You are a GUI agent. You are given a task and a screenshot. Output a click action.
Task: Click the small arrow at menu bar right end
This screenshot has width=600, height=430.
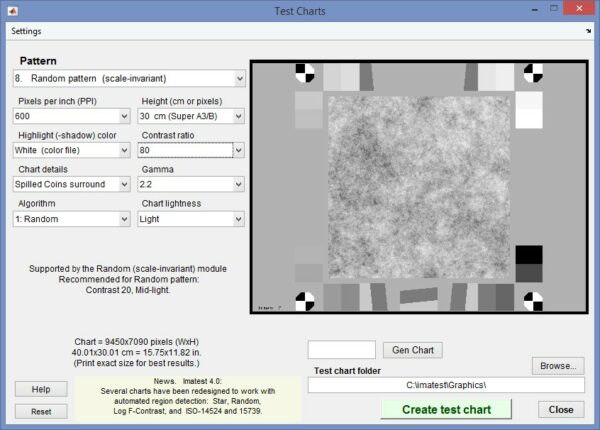[x=589, y=32]
